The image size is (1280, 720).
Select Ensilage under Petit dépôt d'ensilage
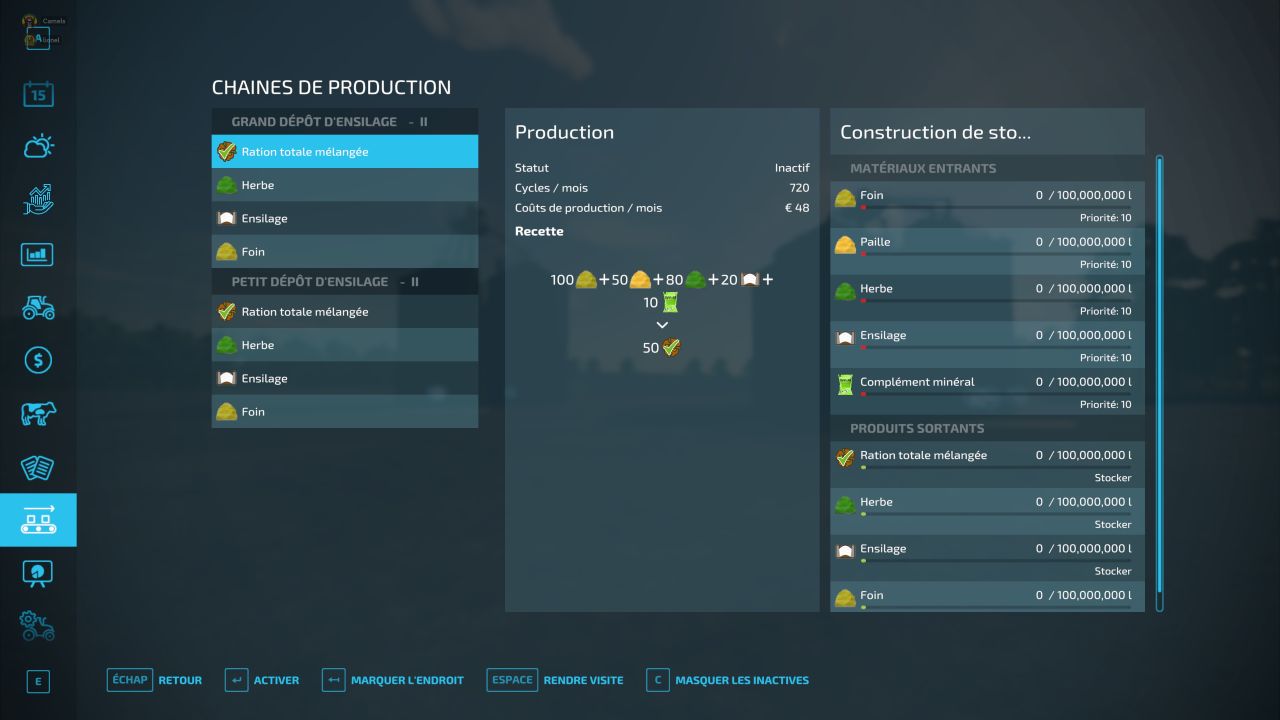[x=344, y=378]
